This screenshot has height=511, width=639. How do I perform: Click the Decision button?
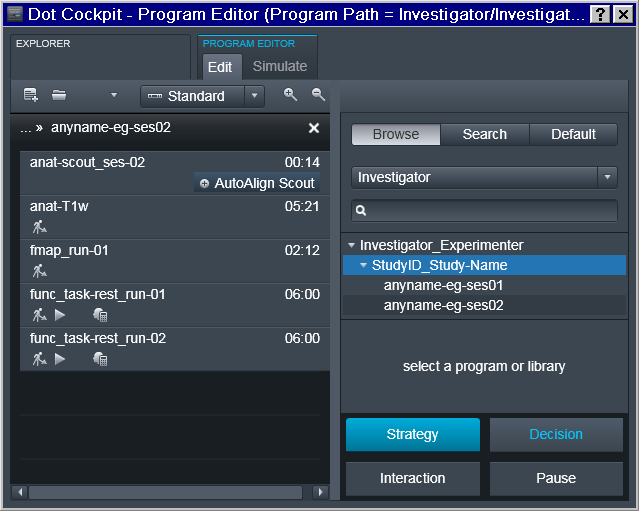(556, 434)
